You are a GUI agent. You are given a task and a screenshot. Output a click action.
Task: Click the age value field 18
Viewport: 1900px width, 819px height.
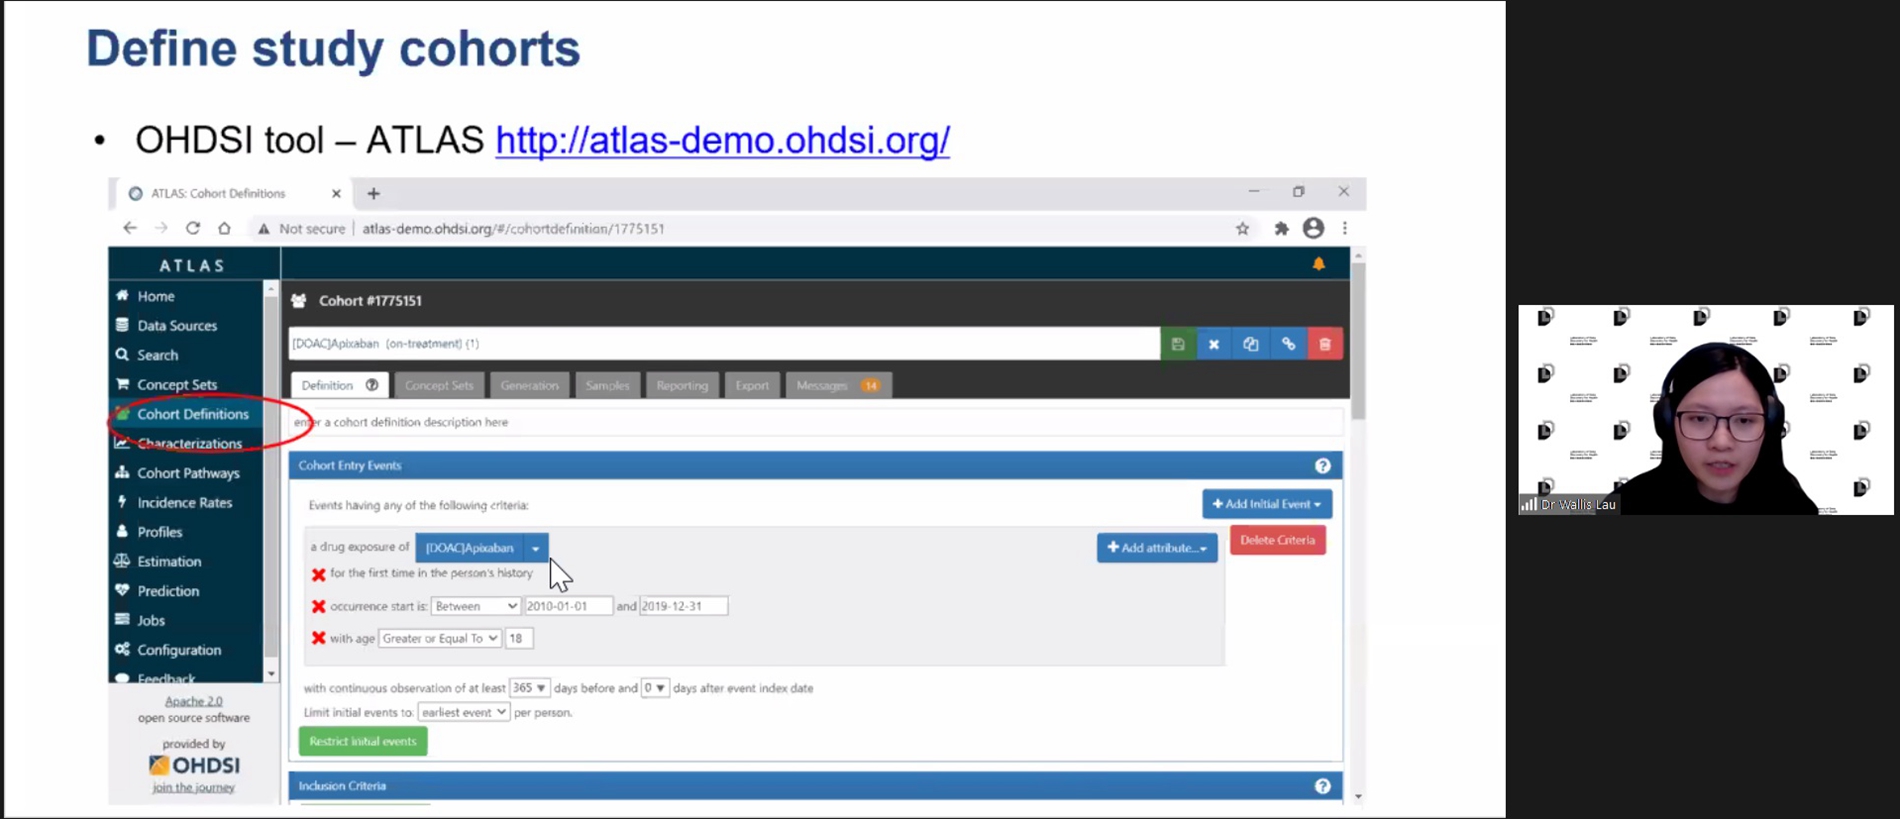[x=519, y=638]
